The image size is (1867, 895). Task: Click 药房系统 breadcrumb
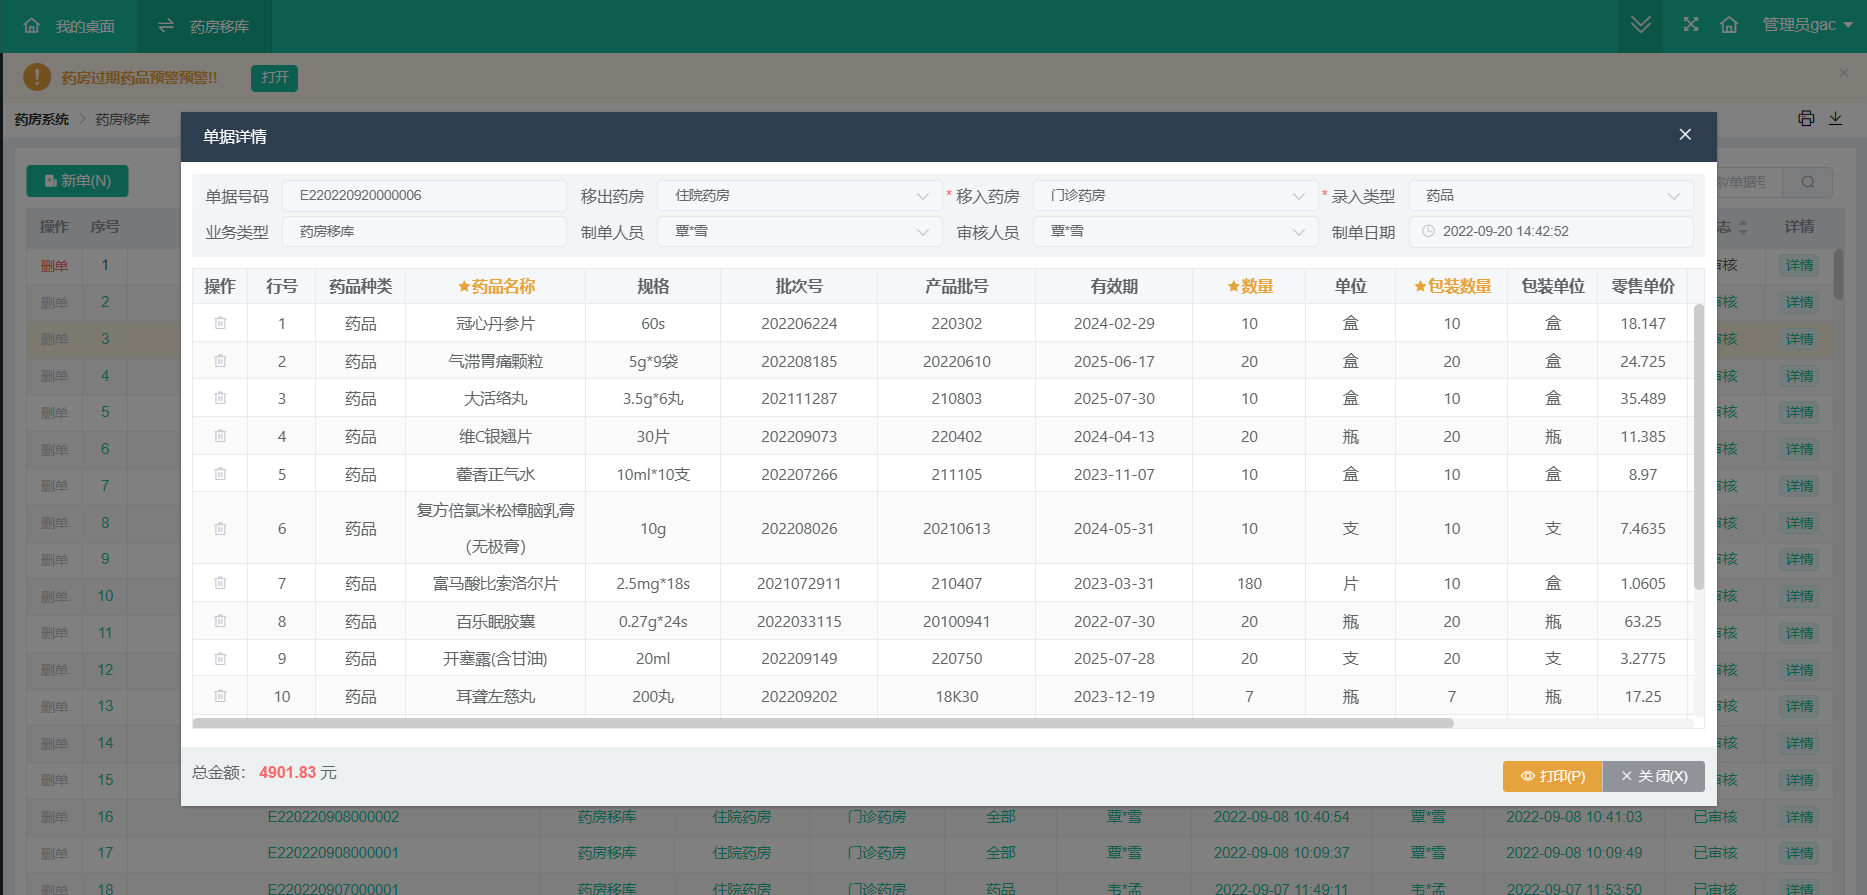[x=42, y=119]
